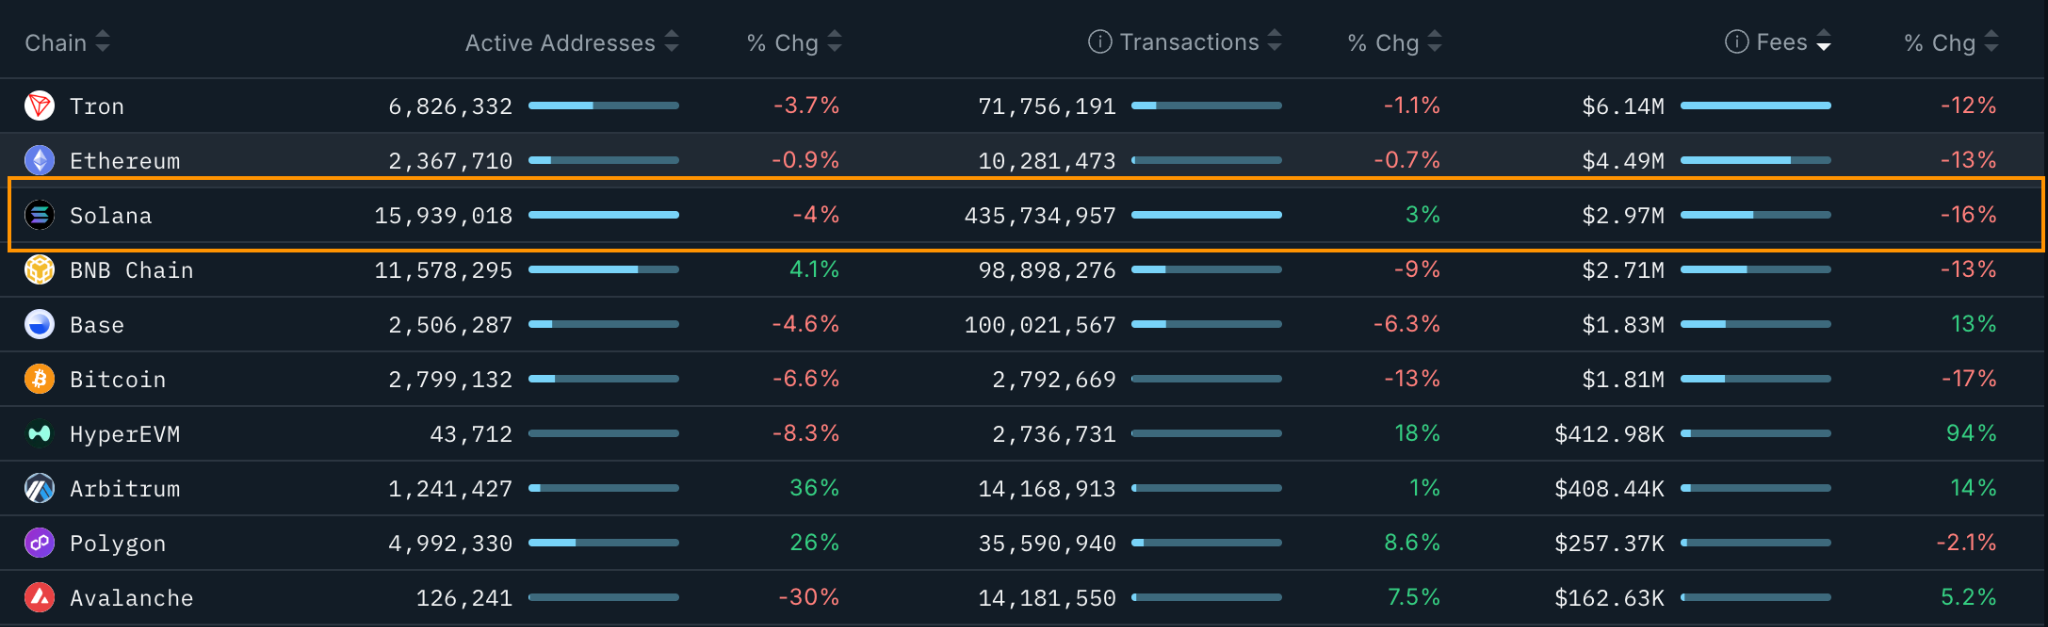Screen dimensions: 2048x627
Task: Sort by Transactions % Chg arrows
Action: tap(1435, 42)
